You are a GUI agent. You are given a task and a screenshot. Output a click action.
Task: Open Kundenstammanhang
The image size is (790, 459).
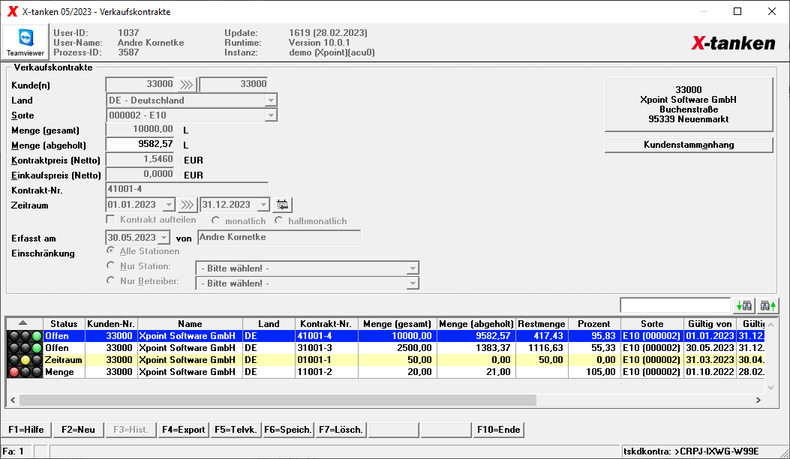[x=688, y=145]
